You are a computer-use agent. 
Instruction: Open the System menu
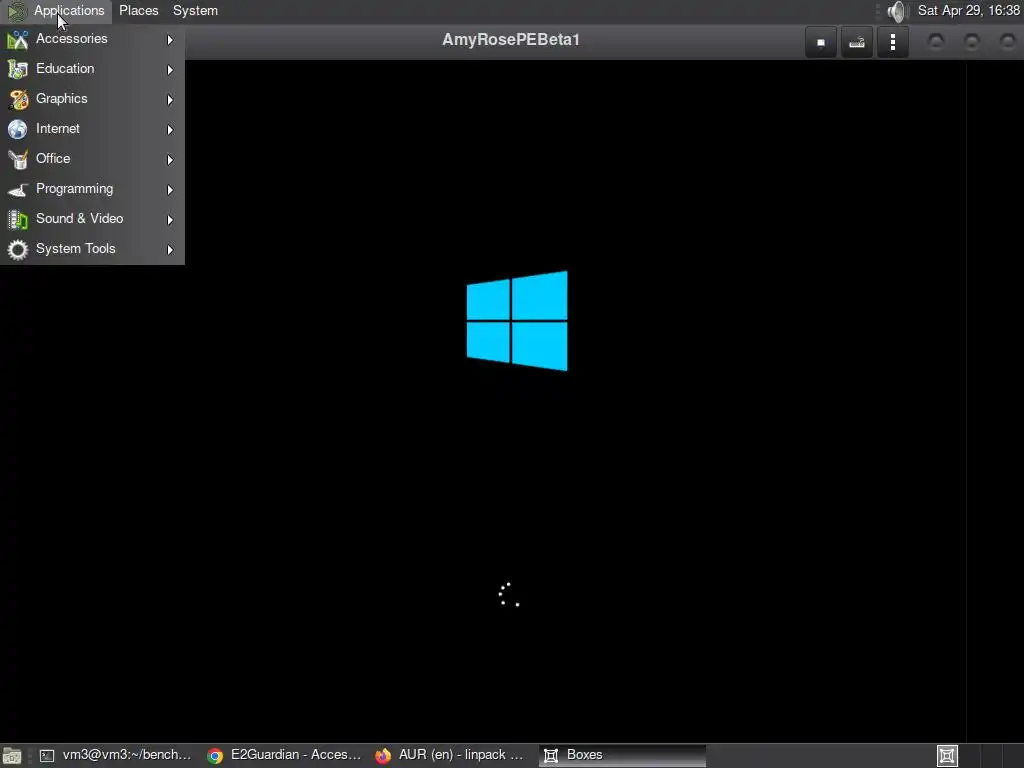coord(195,10)
